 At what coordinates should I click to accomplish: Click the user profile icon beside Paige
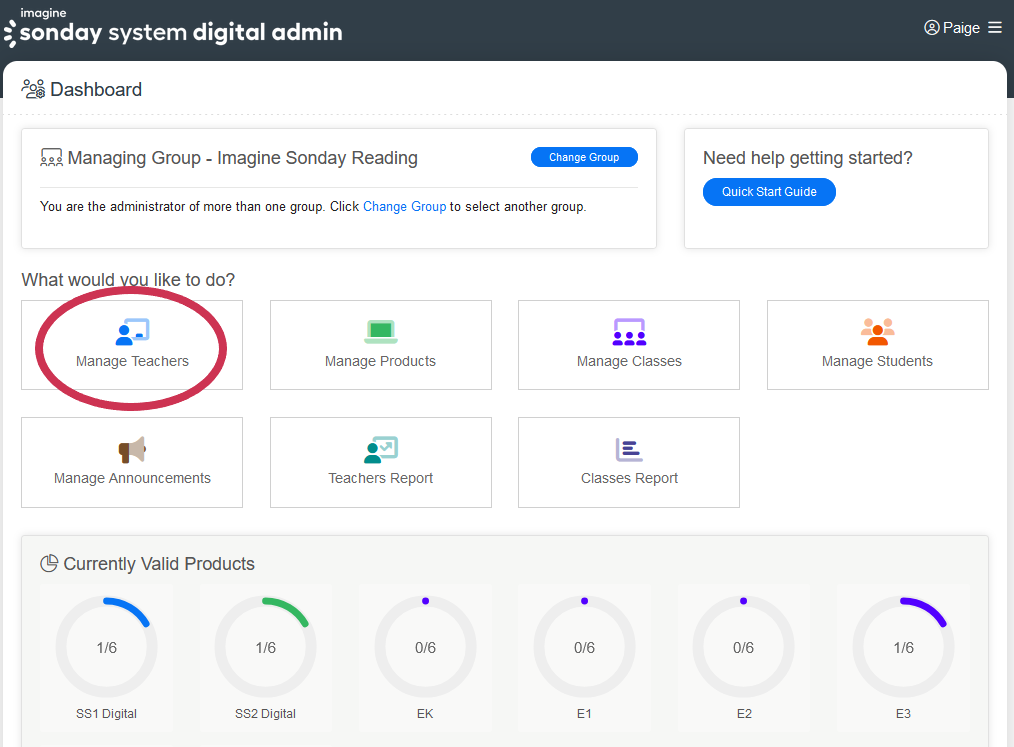pyautogui.click(x=932, y=28)
